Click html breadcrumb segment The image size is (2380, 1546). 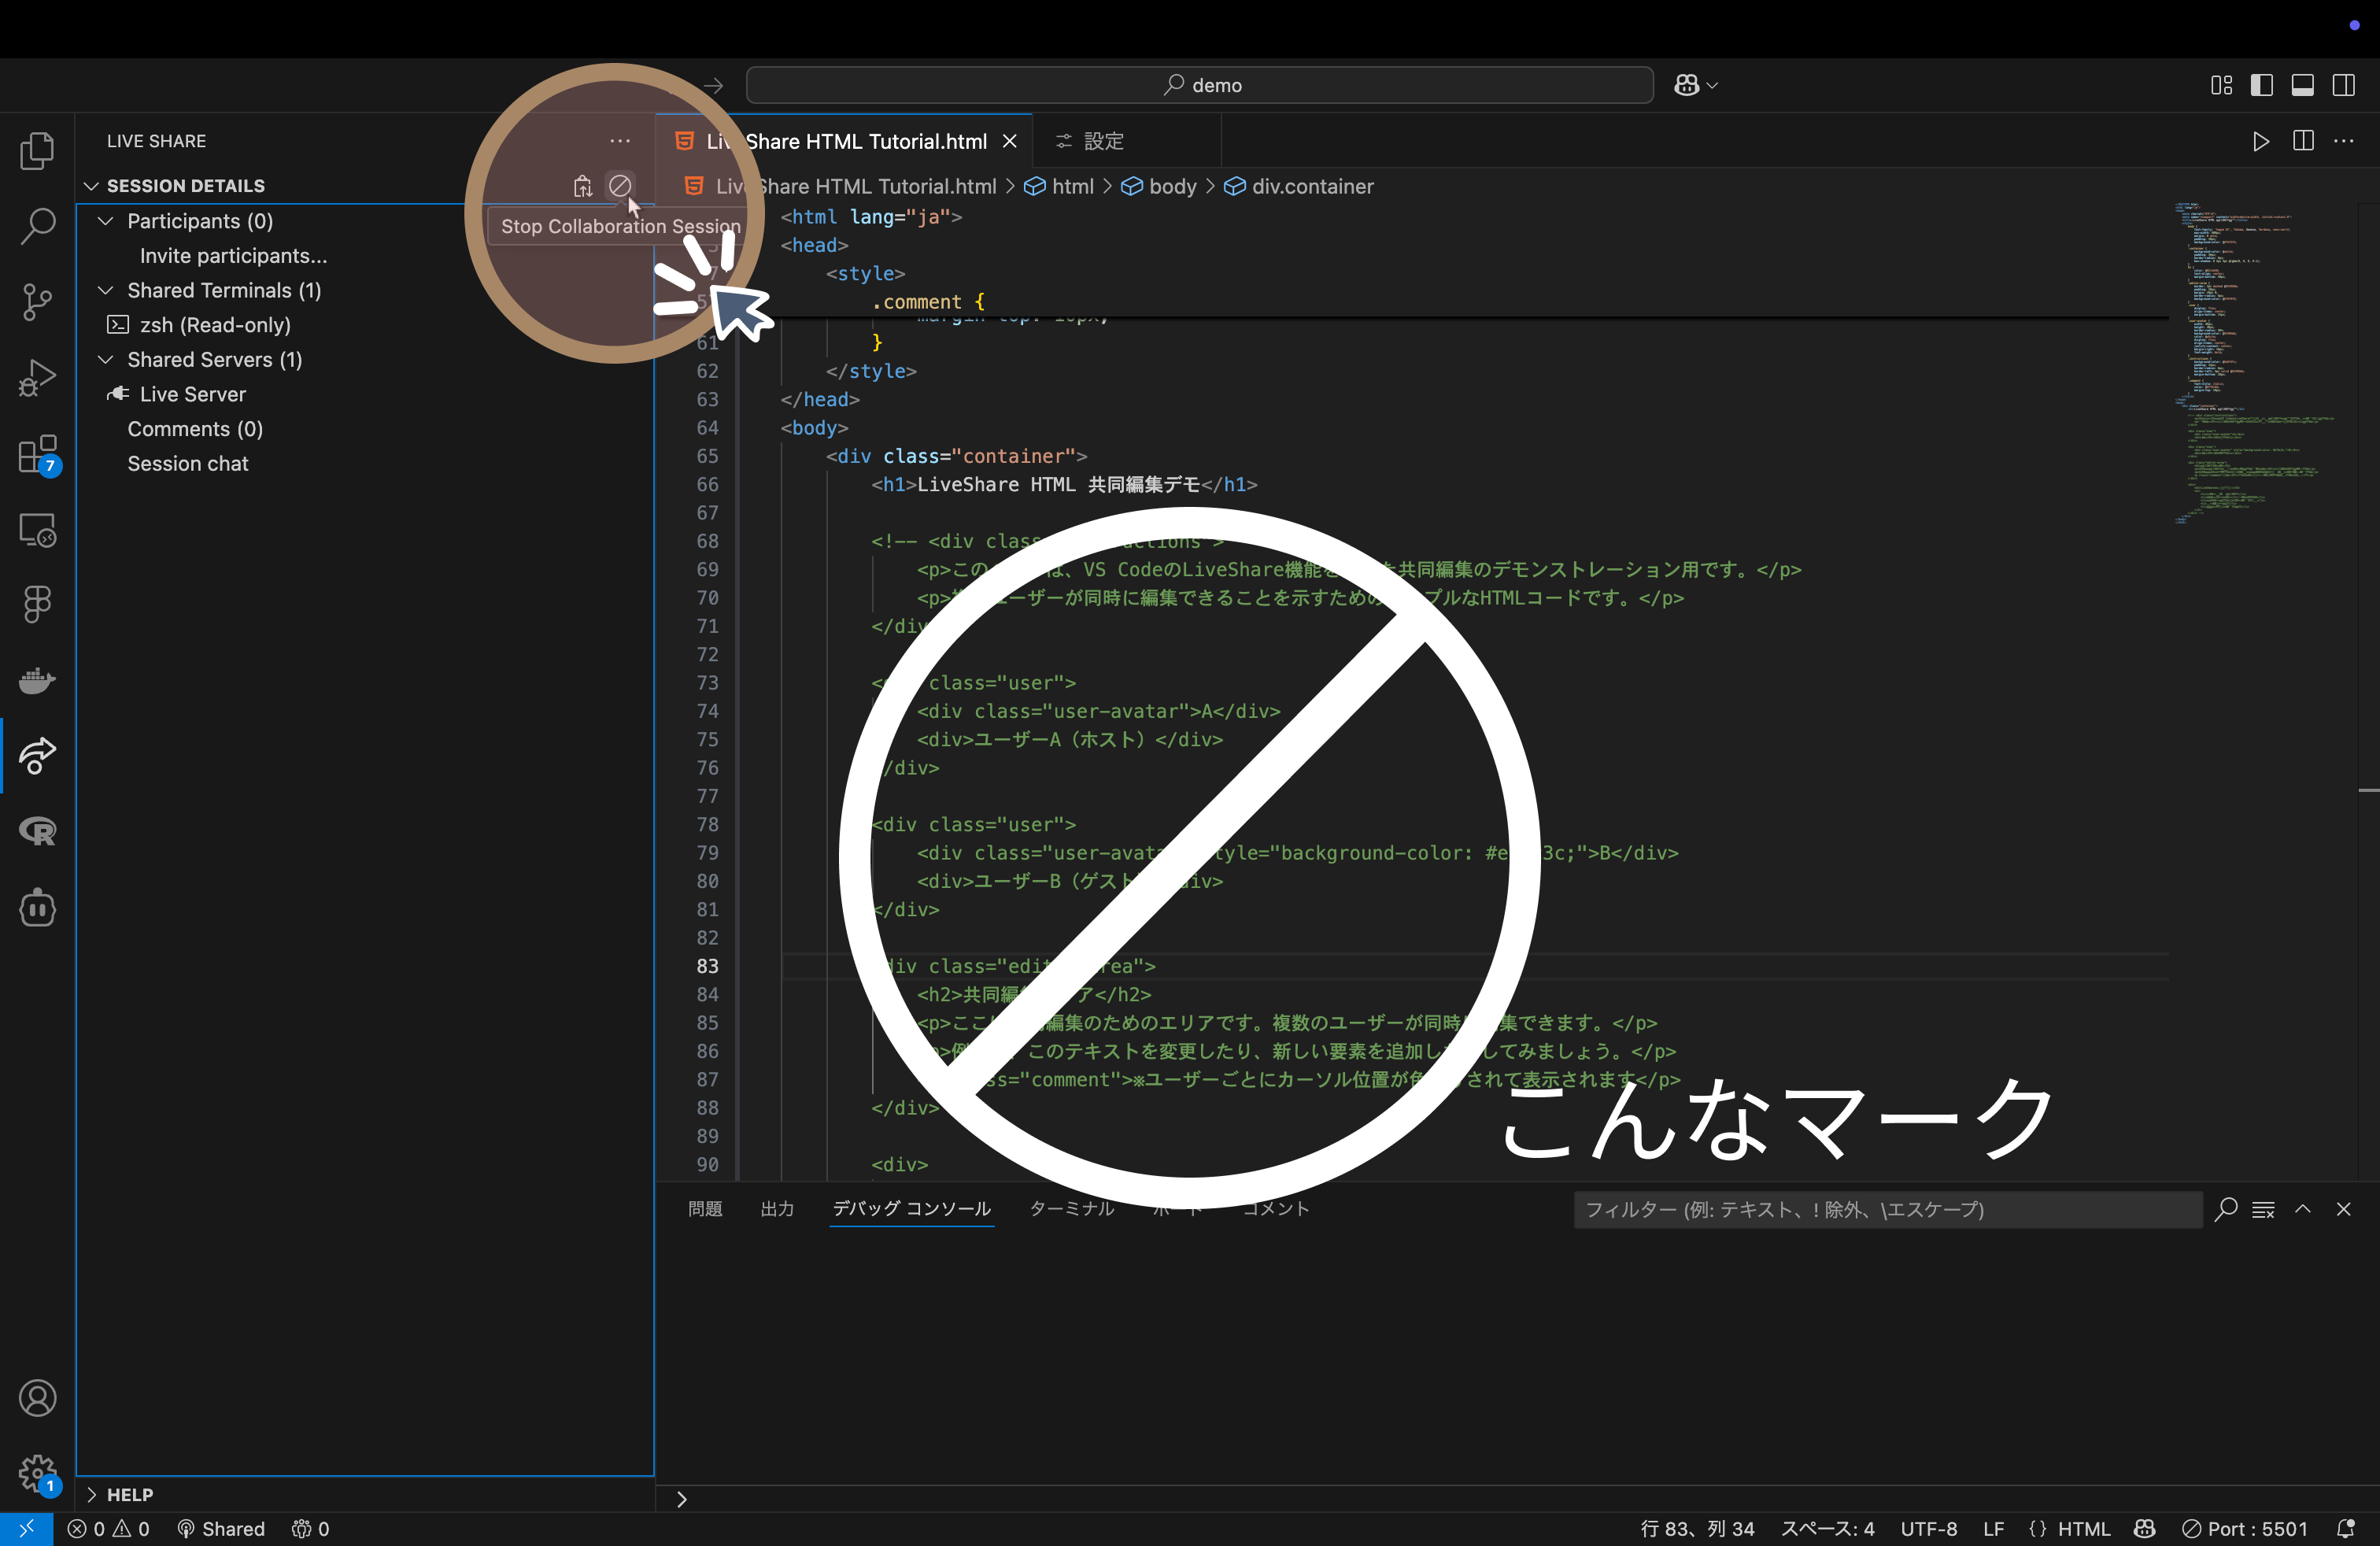(1059, 187)
